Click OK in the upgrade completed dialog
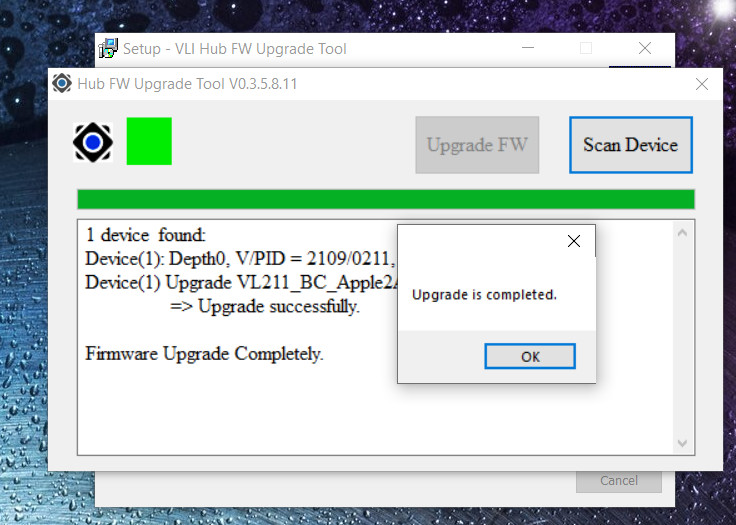The image size is (736, 525). [x=530, y=356]
